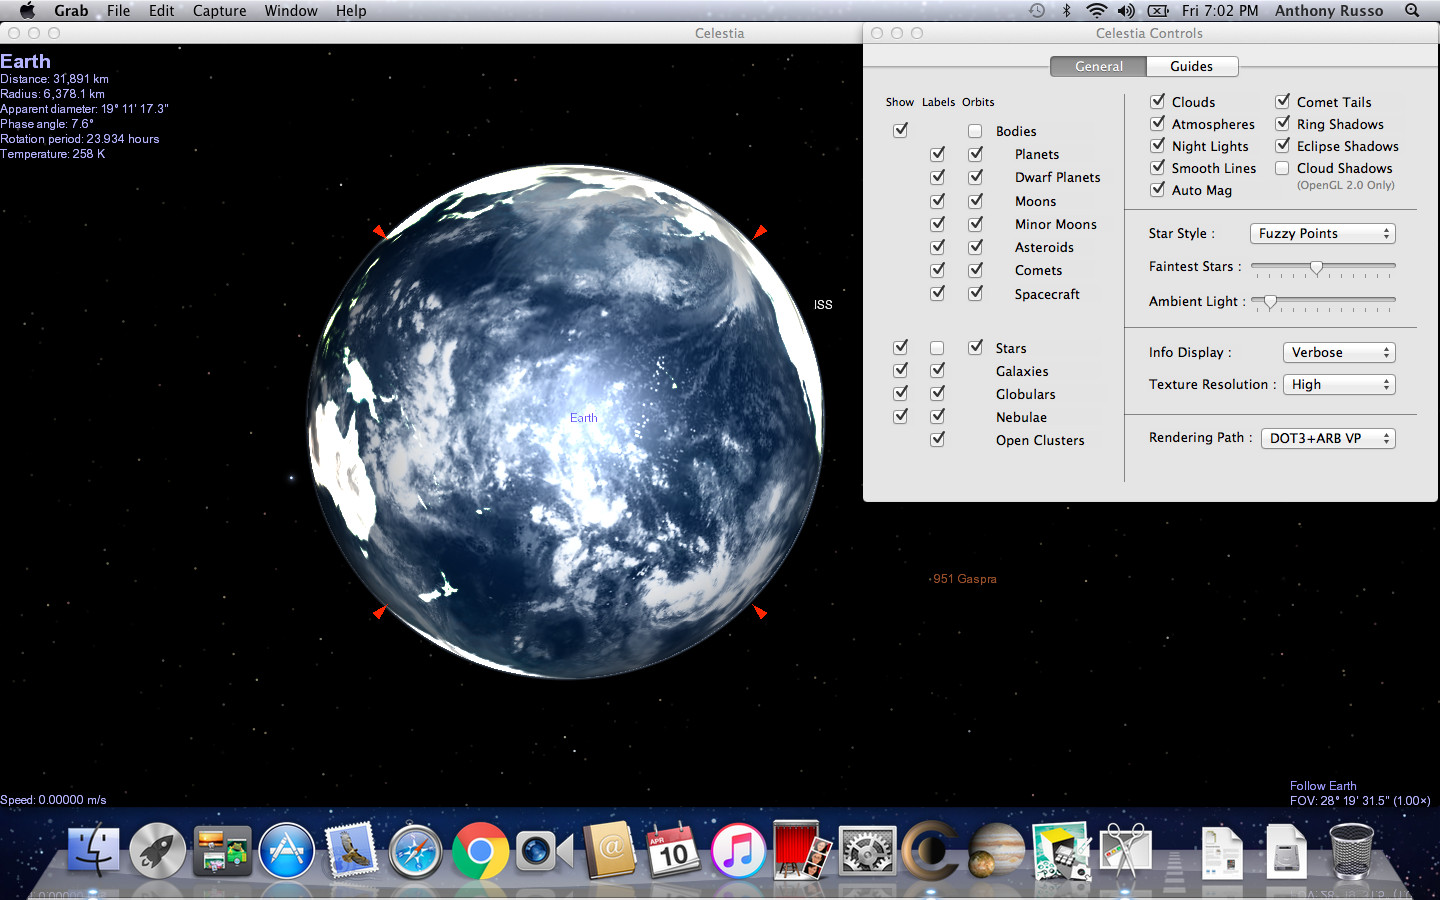Uncheck the Clouds checkbox

(1157, 101)
